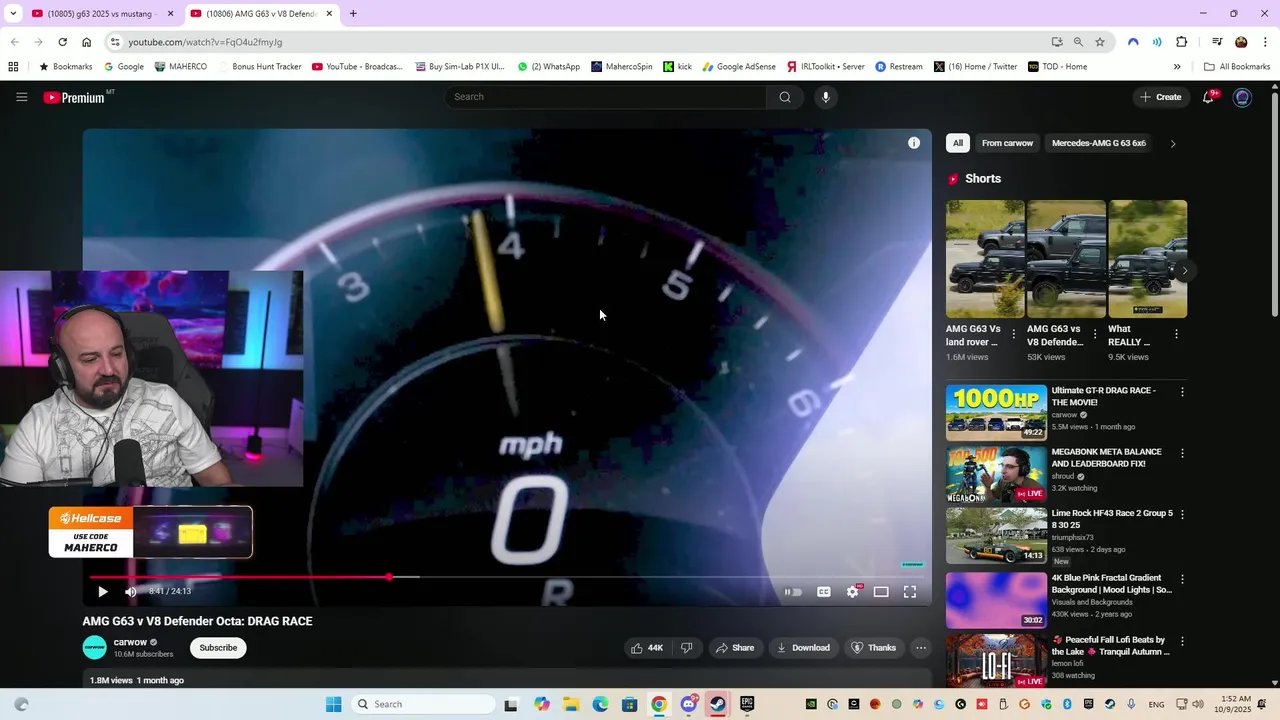Open Steam from taskbar
The width and height of the screenshot is (1280, 720).
tap(718, 704)
